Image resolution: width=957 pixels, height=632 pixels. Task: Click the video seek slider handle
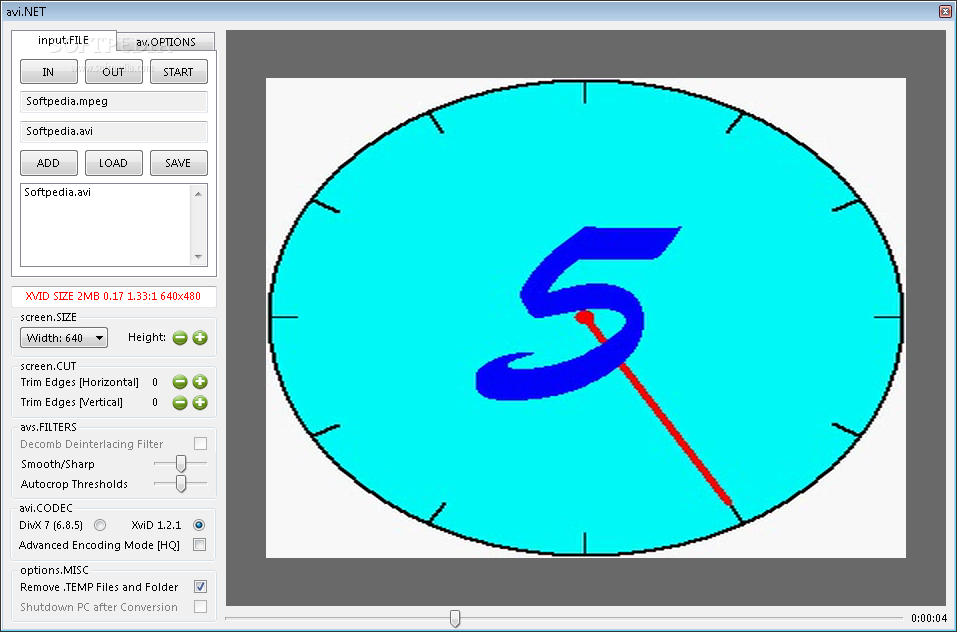point(455,619)
